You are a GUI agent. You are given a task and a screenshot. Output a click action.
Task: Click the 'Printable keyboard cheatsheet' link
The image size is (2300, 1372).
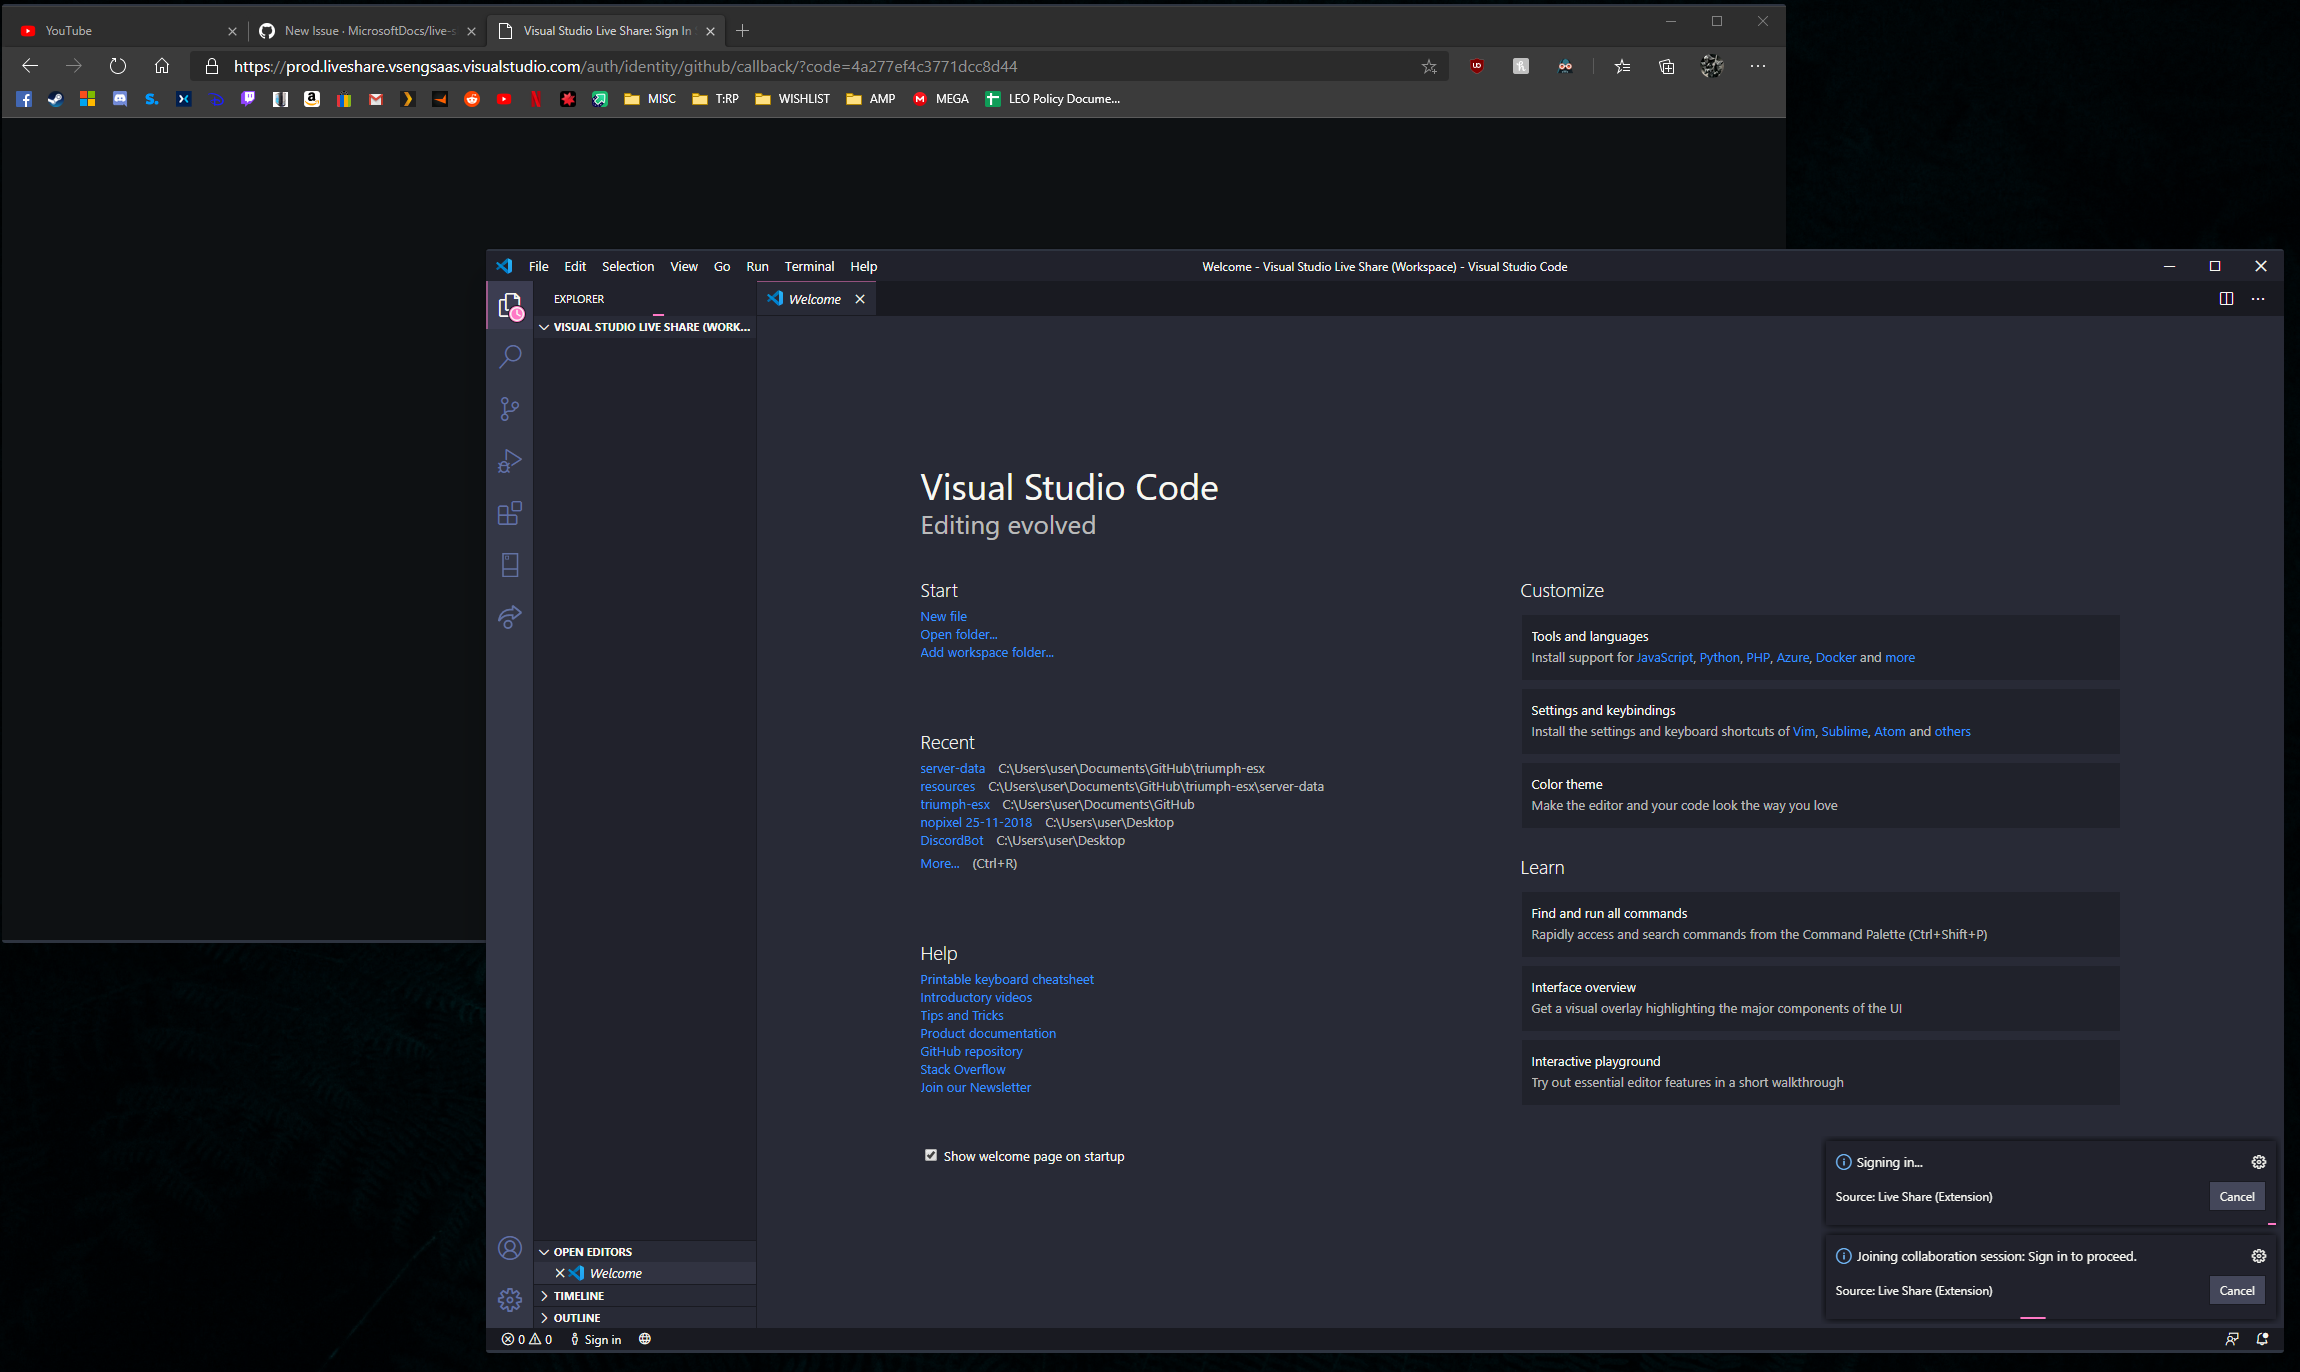(1006, 979)
